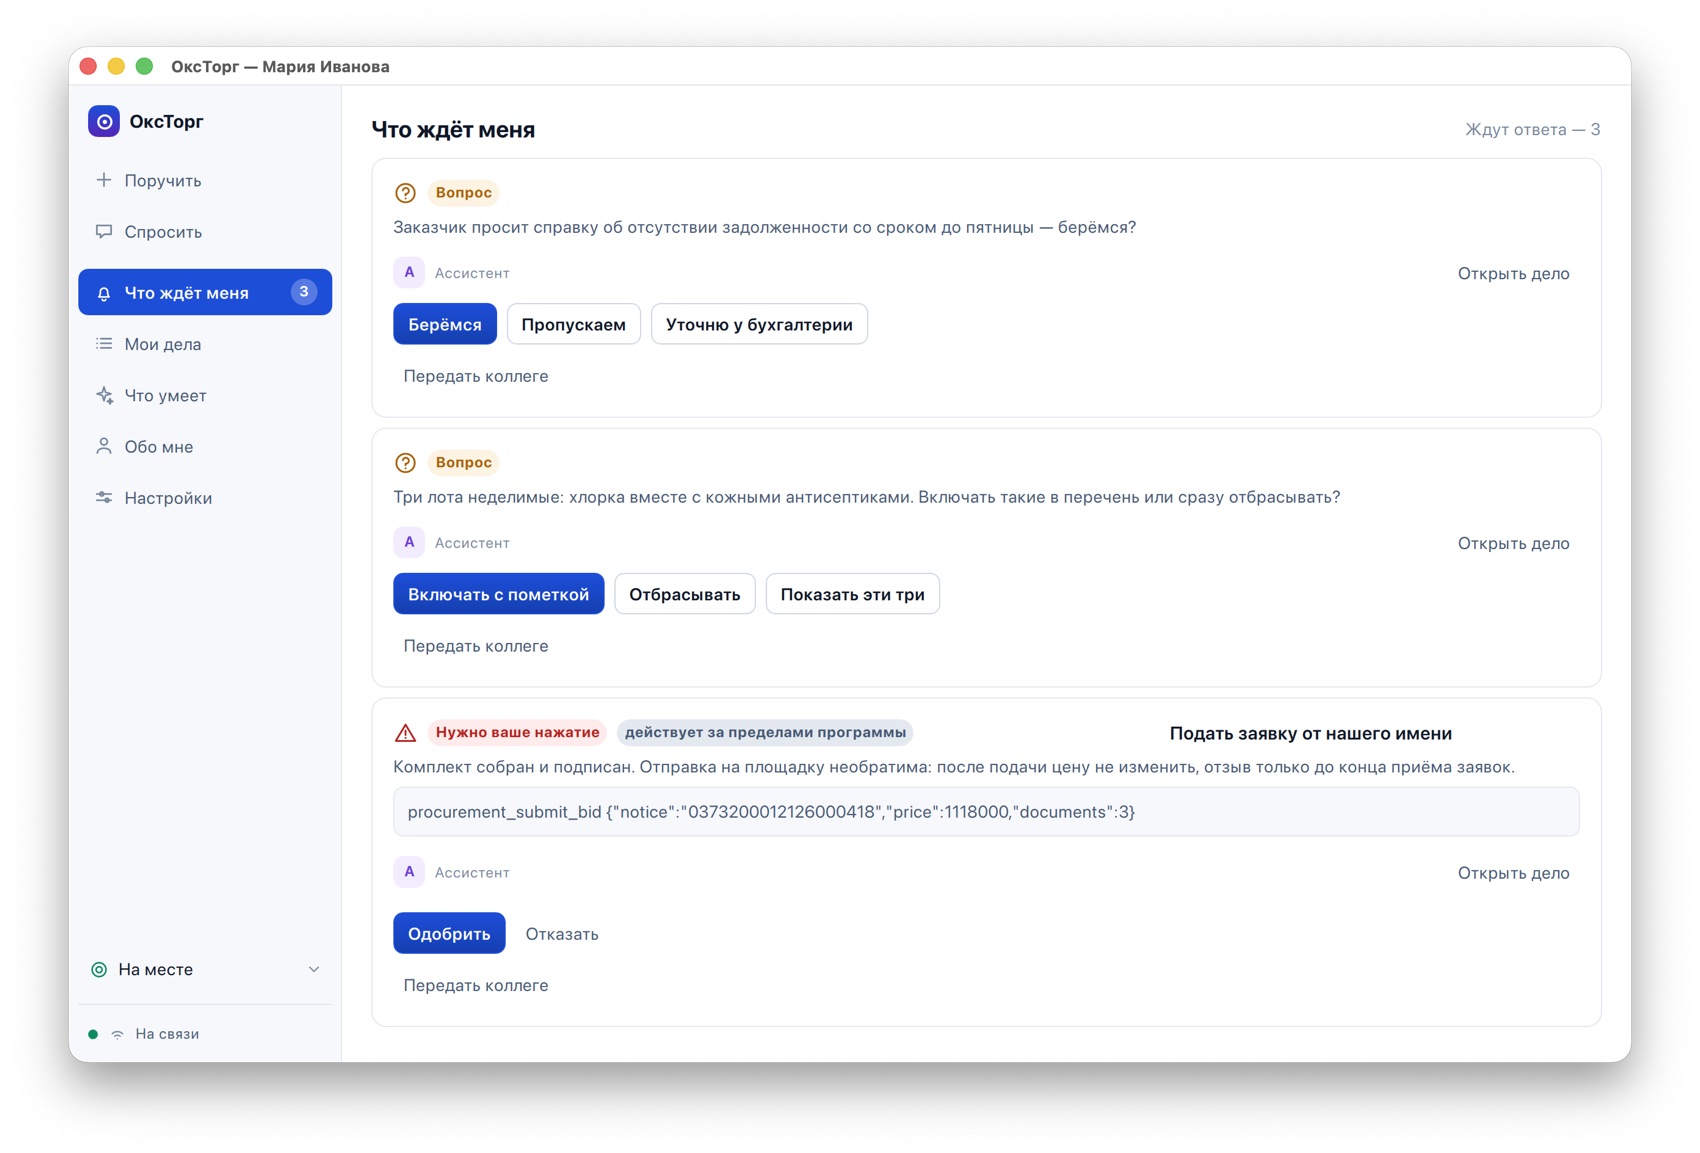Click the Нужно ваше нажатие label
The height and width of the screenshot is (1153, 1700).
coord(517,732)
